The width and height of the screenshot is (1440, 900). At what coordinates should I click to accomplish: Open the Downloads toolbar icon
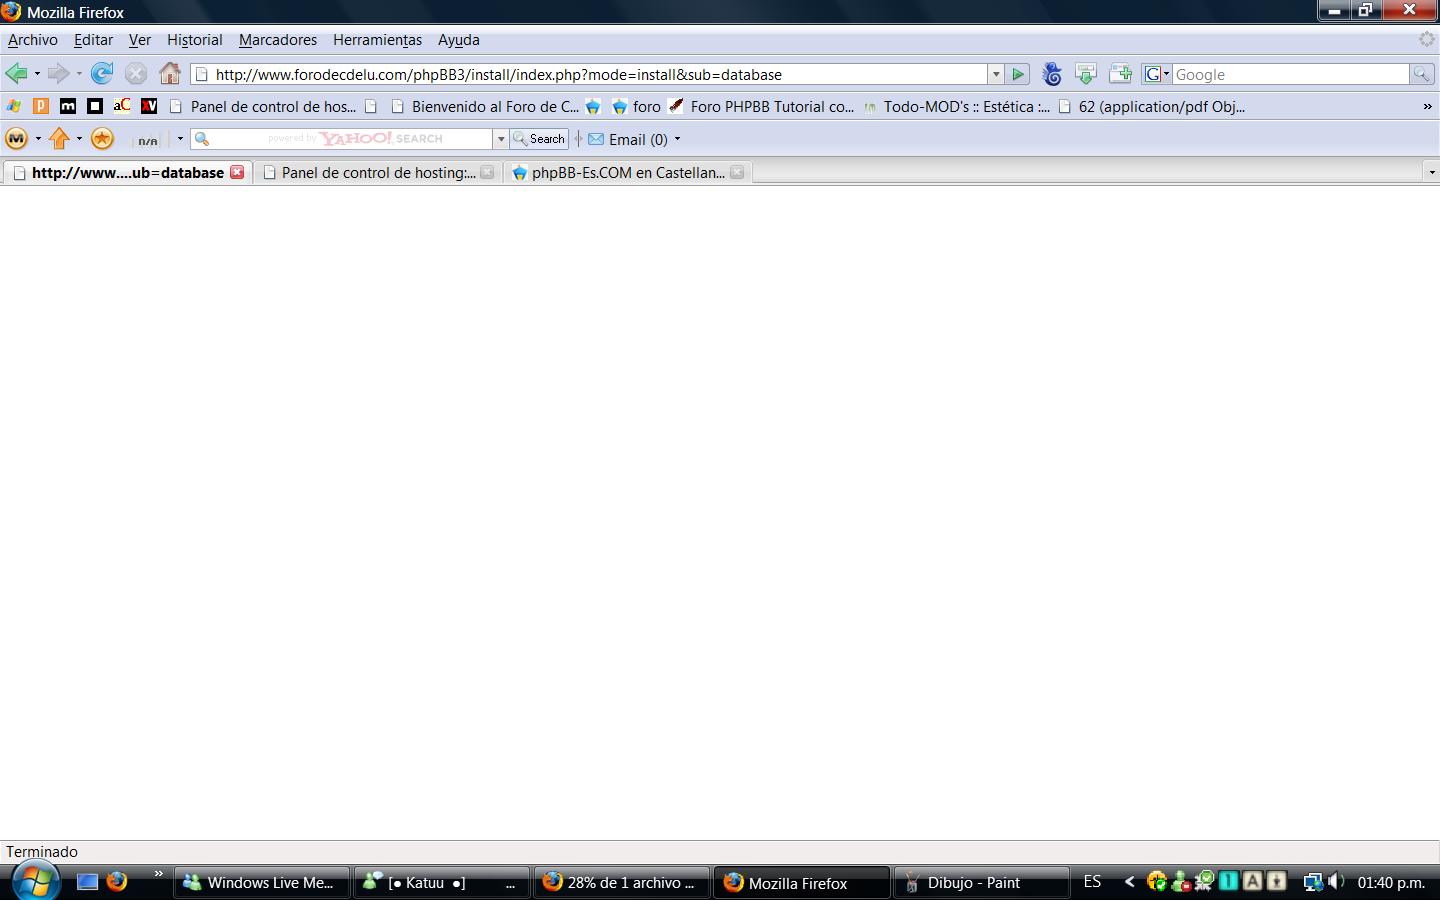coord(1085,74)
